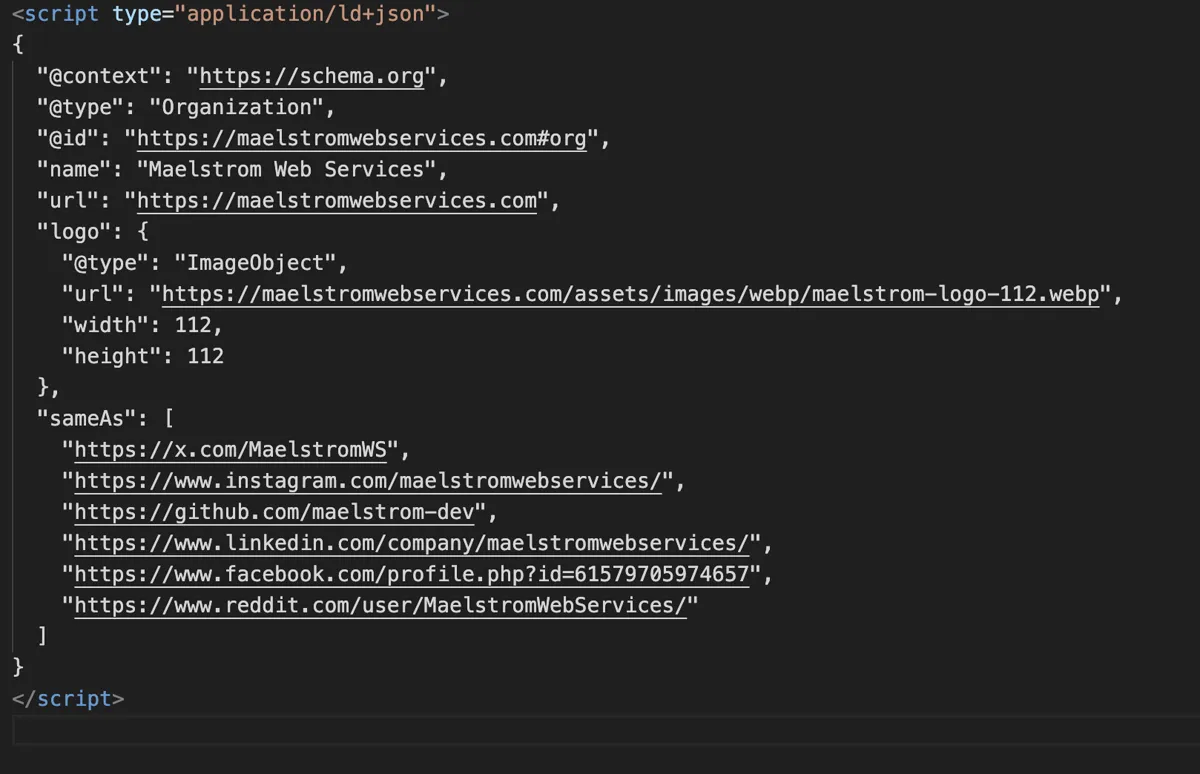This screenshot has width=1200, height=774.
Task: Click the "width" key
Action: point(105,325)
